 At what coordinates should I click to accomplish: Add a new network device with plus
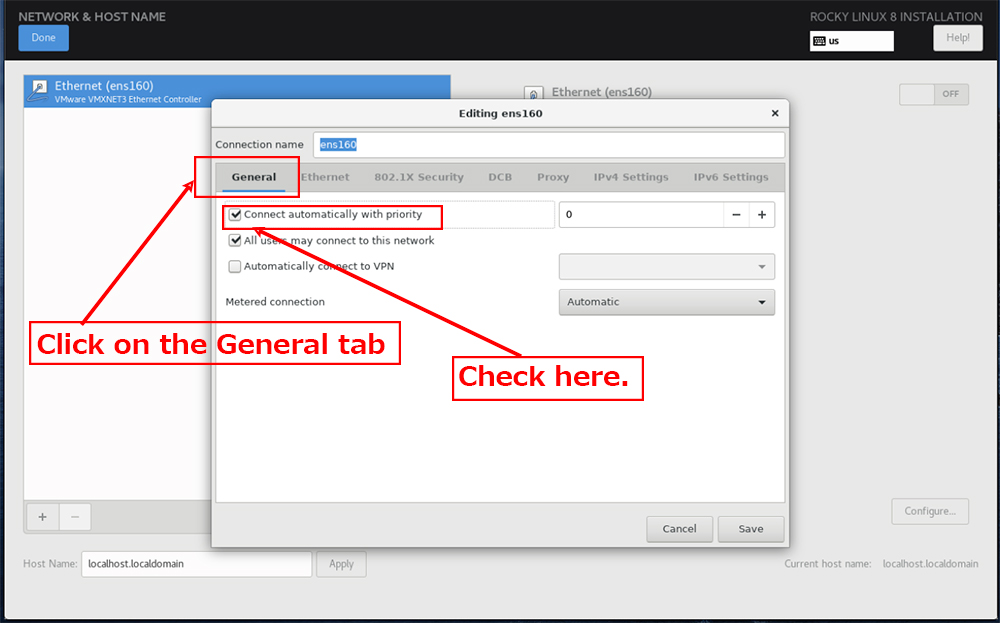tap(42, 517)
